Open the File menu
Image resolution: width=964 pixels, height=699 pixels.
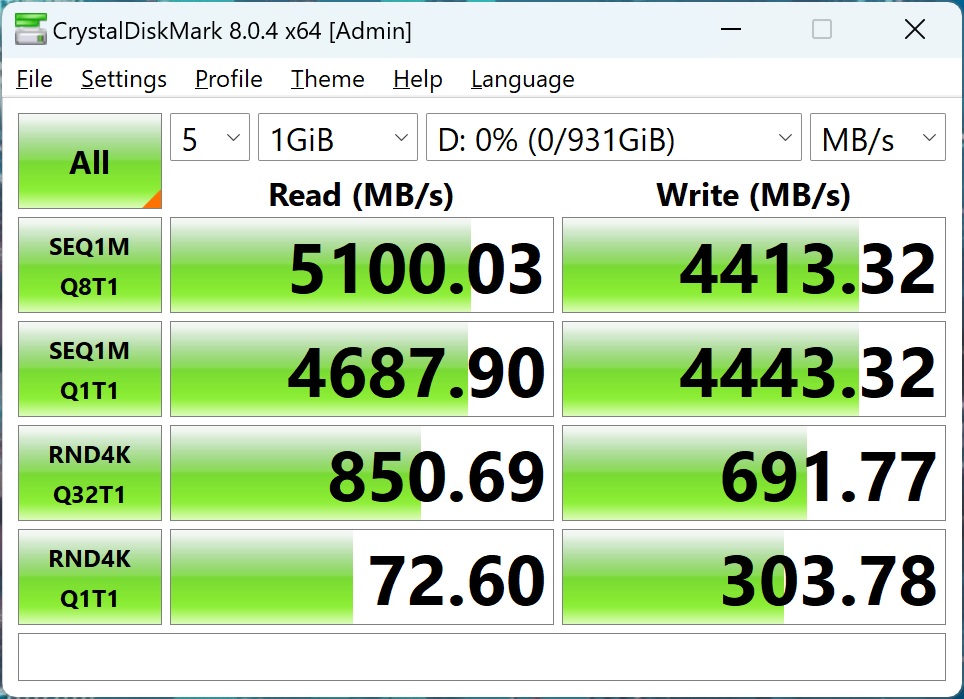pyautogui.click(x=34, y=79)
